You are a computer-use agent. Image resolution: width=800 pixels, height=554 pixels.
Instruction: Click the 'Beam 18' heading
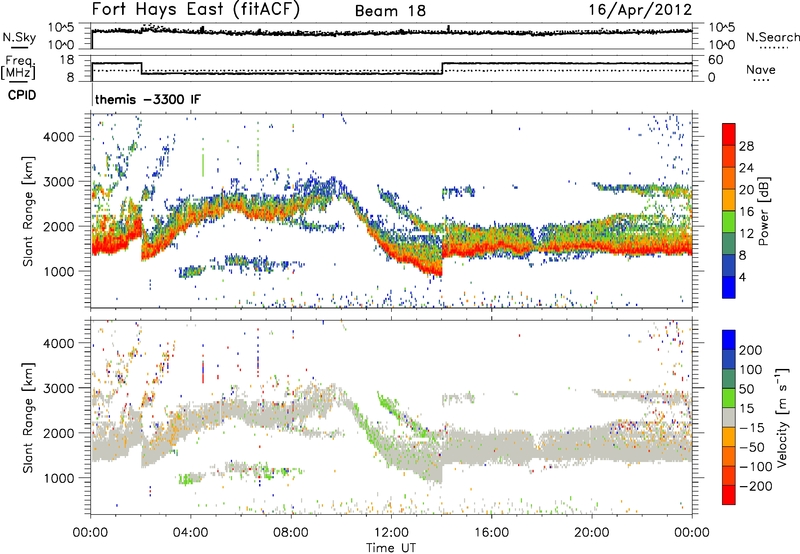390,11
